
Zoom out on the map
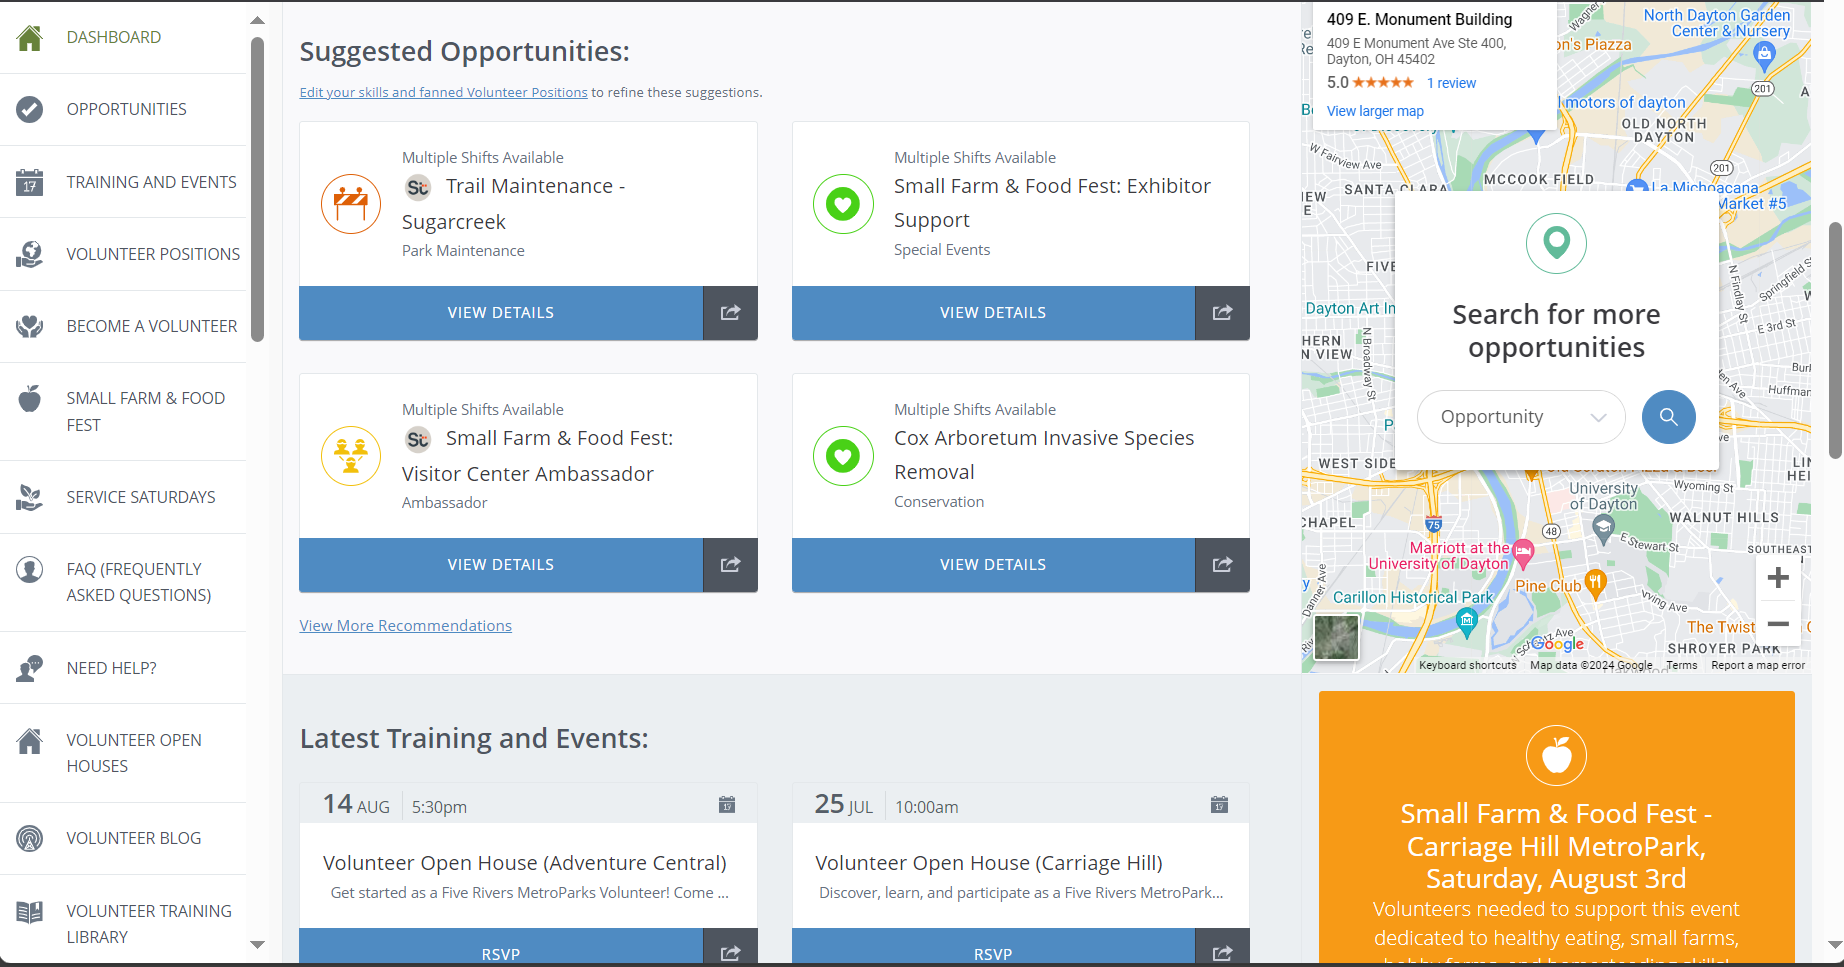point(1778,624)
